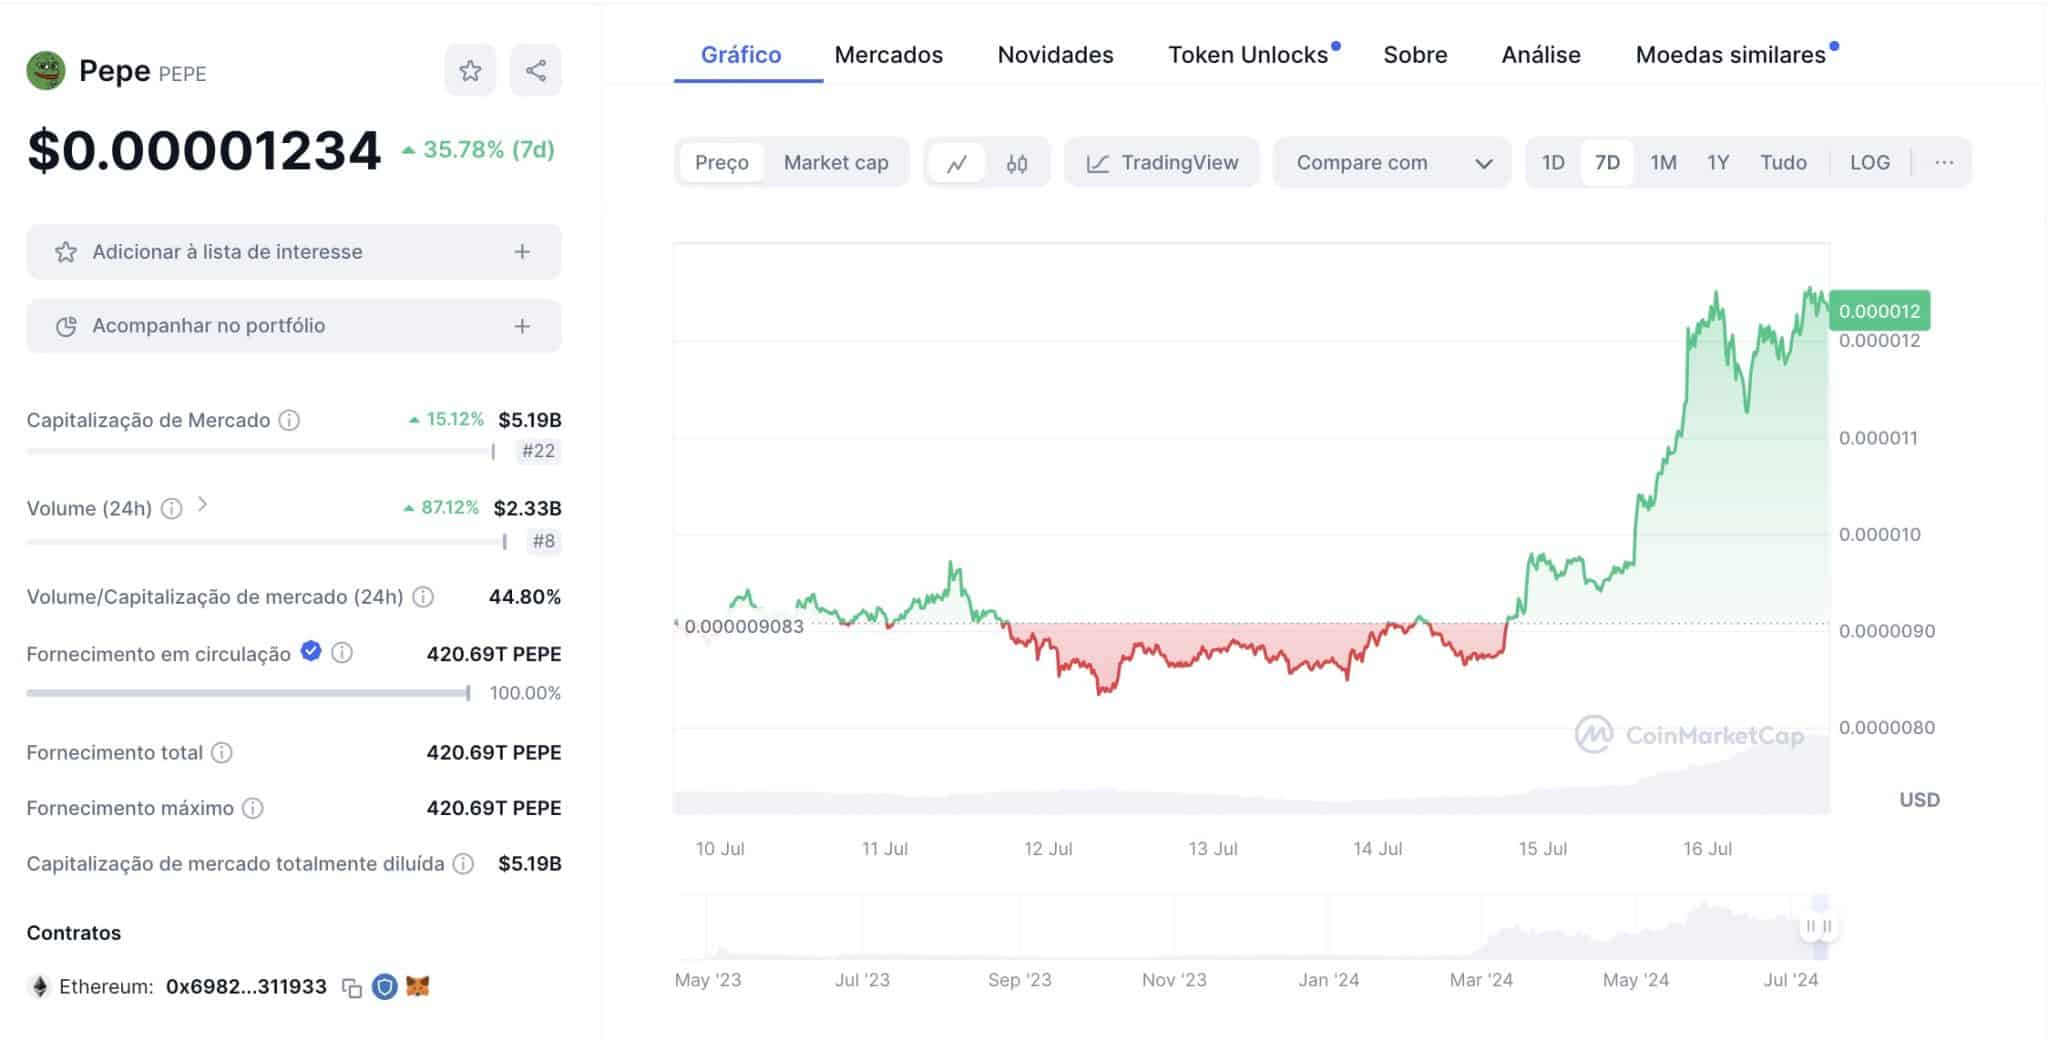Select the 1M time range
Viewport: 2048px width, 1040px height.
coord(1663,162)
